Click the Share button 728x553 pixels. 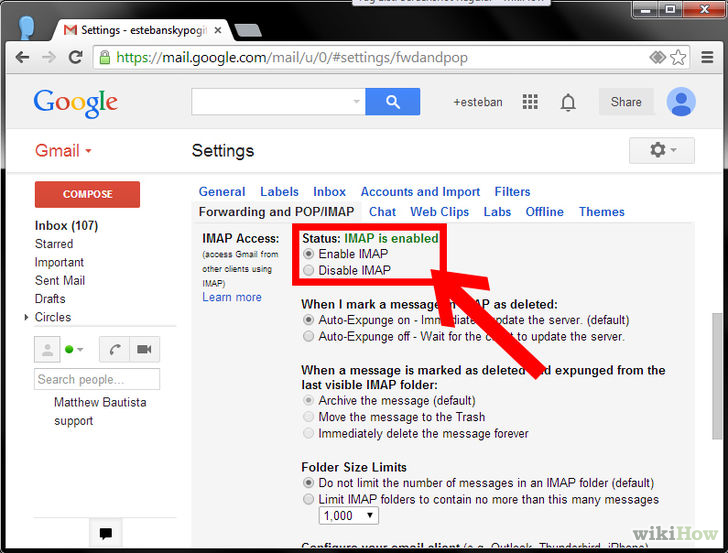pyautogui.click(x=626, y=102)
